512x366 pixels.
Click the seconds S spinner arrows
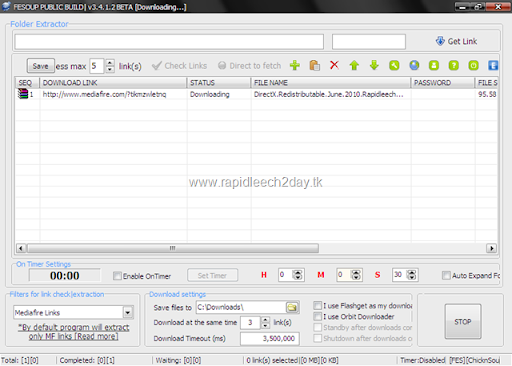pos(412,275)
